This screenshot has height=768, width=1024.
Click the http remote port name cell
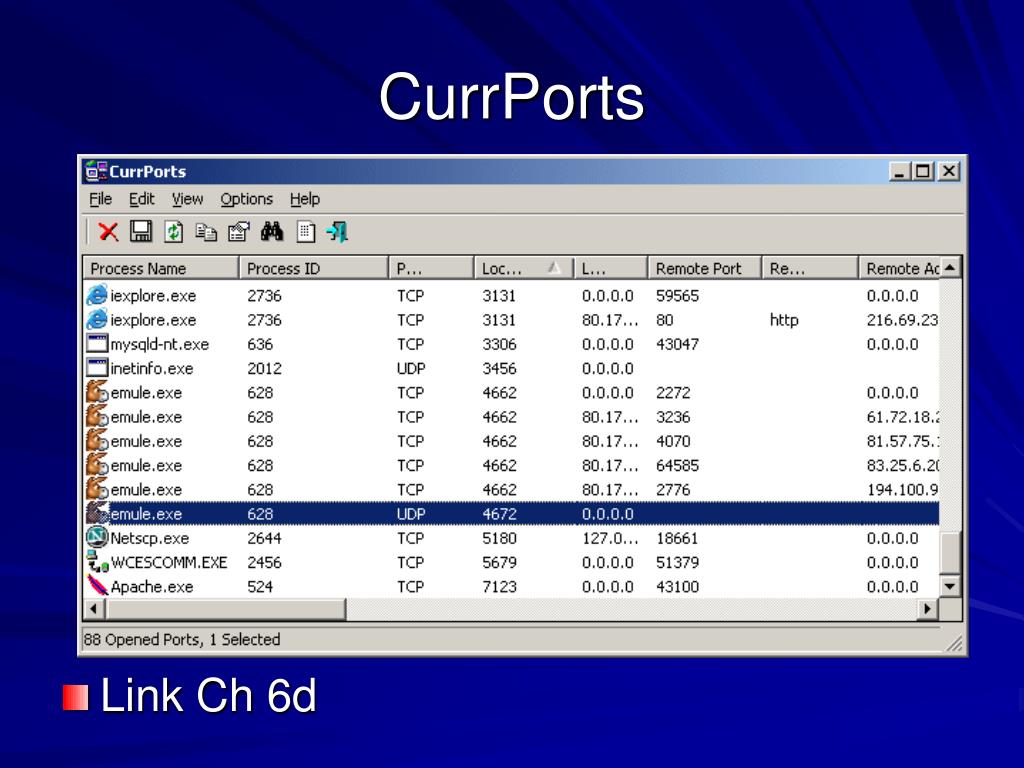click(784, 320)
